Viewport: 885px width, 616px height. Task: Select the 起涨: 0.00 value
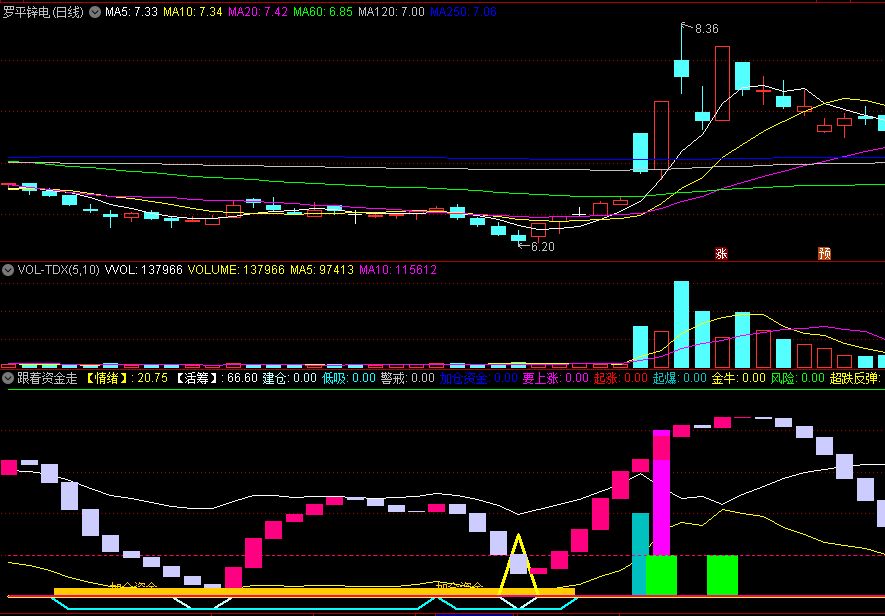(621, 378)
